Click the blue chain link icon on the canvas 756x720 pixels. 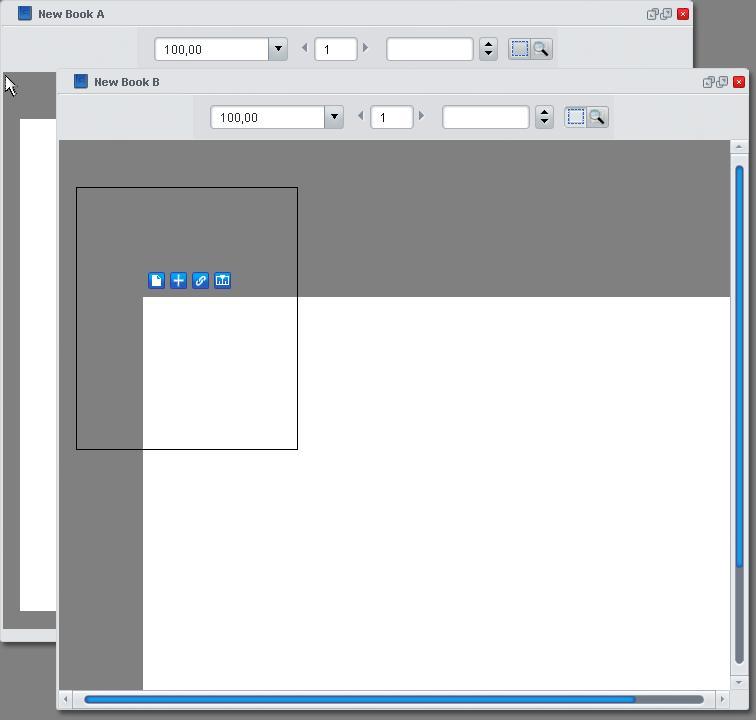[x=201, y=280]
